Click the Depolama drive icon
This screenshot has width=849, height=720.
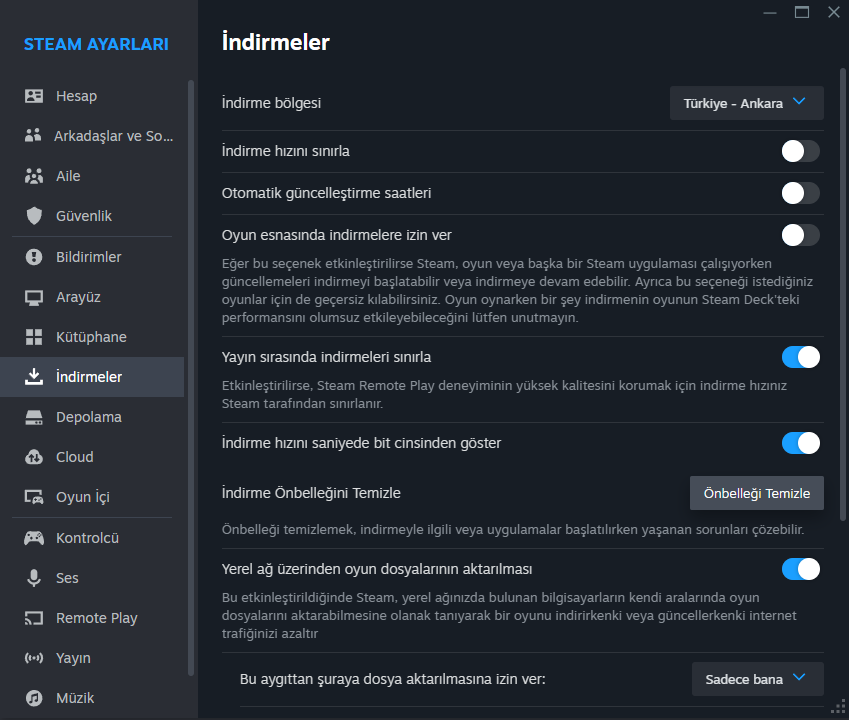click(x=34, y=417)
